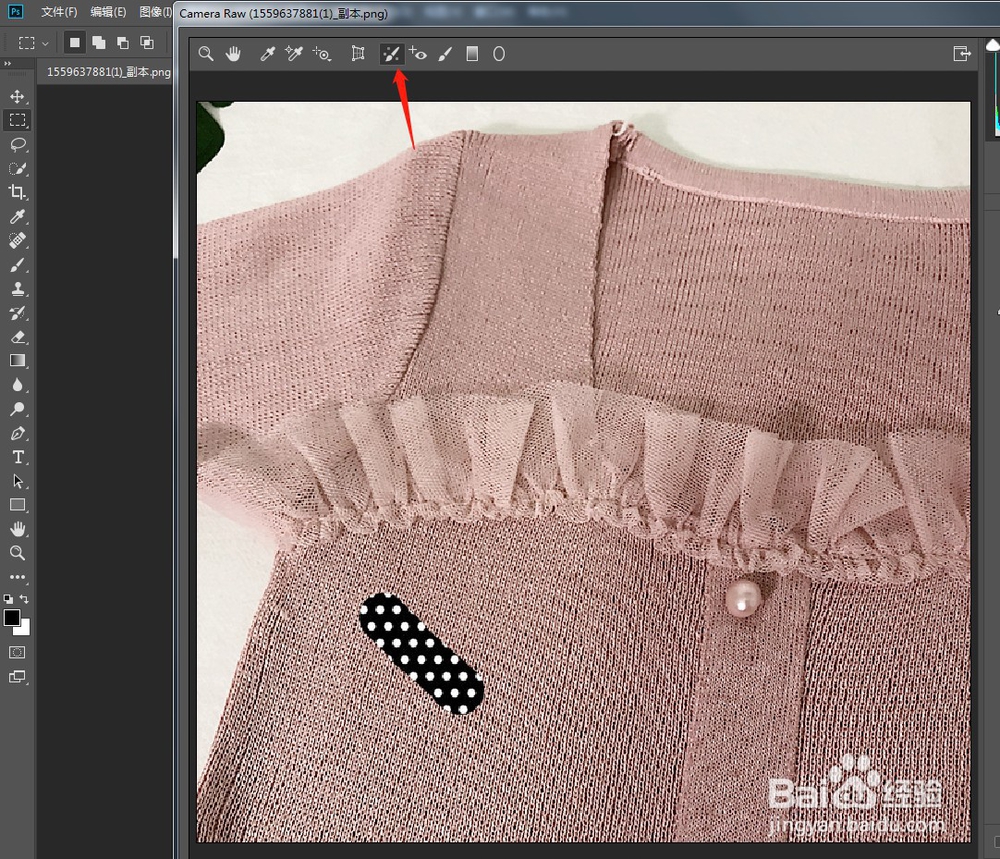
Task: Select the Zoom tool in Camera Raw toolbar
Action: click(205, 54)
